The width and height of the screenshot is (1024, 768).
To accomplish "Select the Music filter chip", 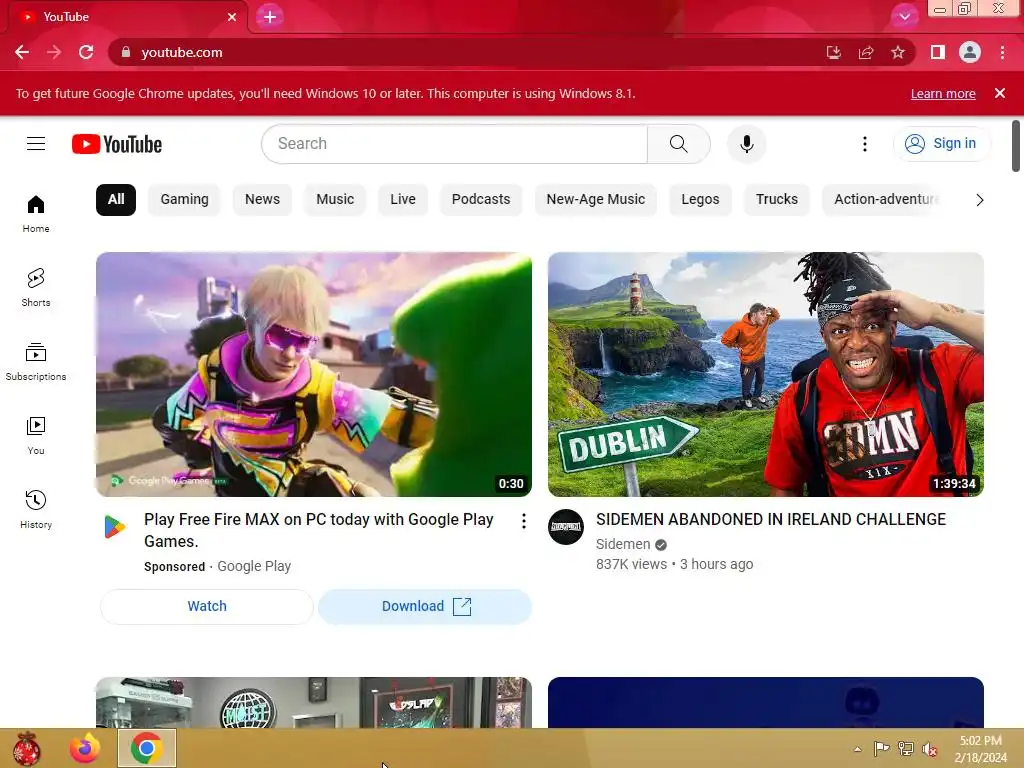I will click(x=335, y=200).
